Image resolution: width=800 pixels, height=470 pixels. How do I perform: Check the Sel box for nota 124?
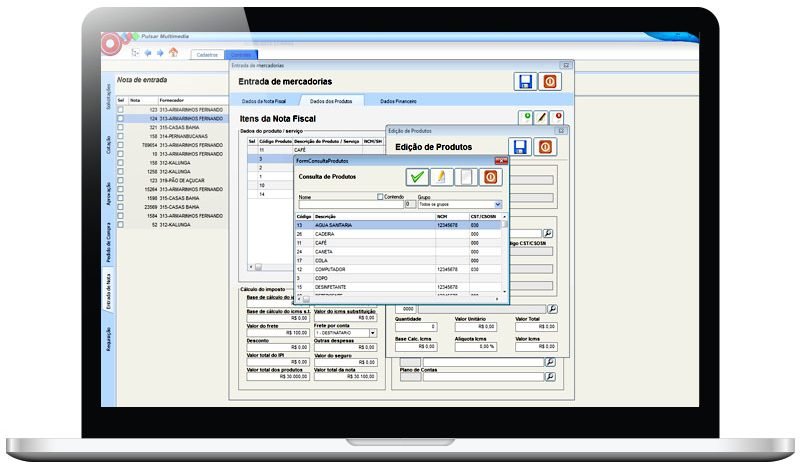click(121, 118)
